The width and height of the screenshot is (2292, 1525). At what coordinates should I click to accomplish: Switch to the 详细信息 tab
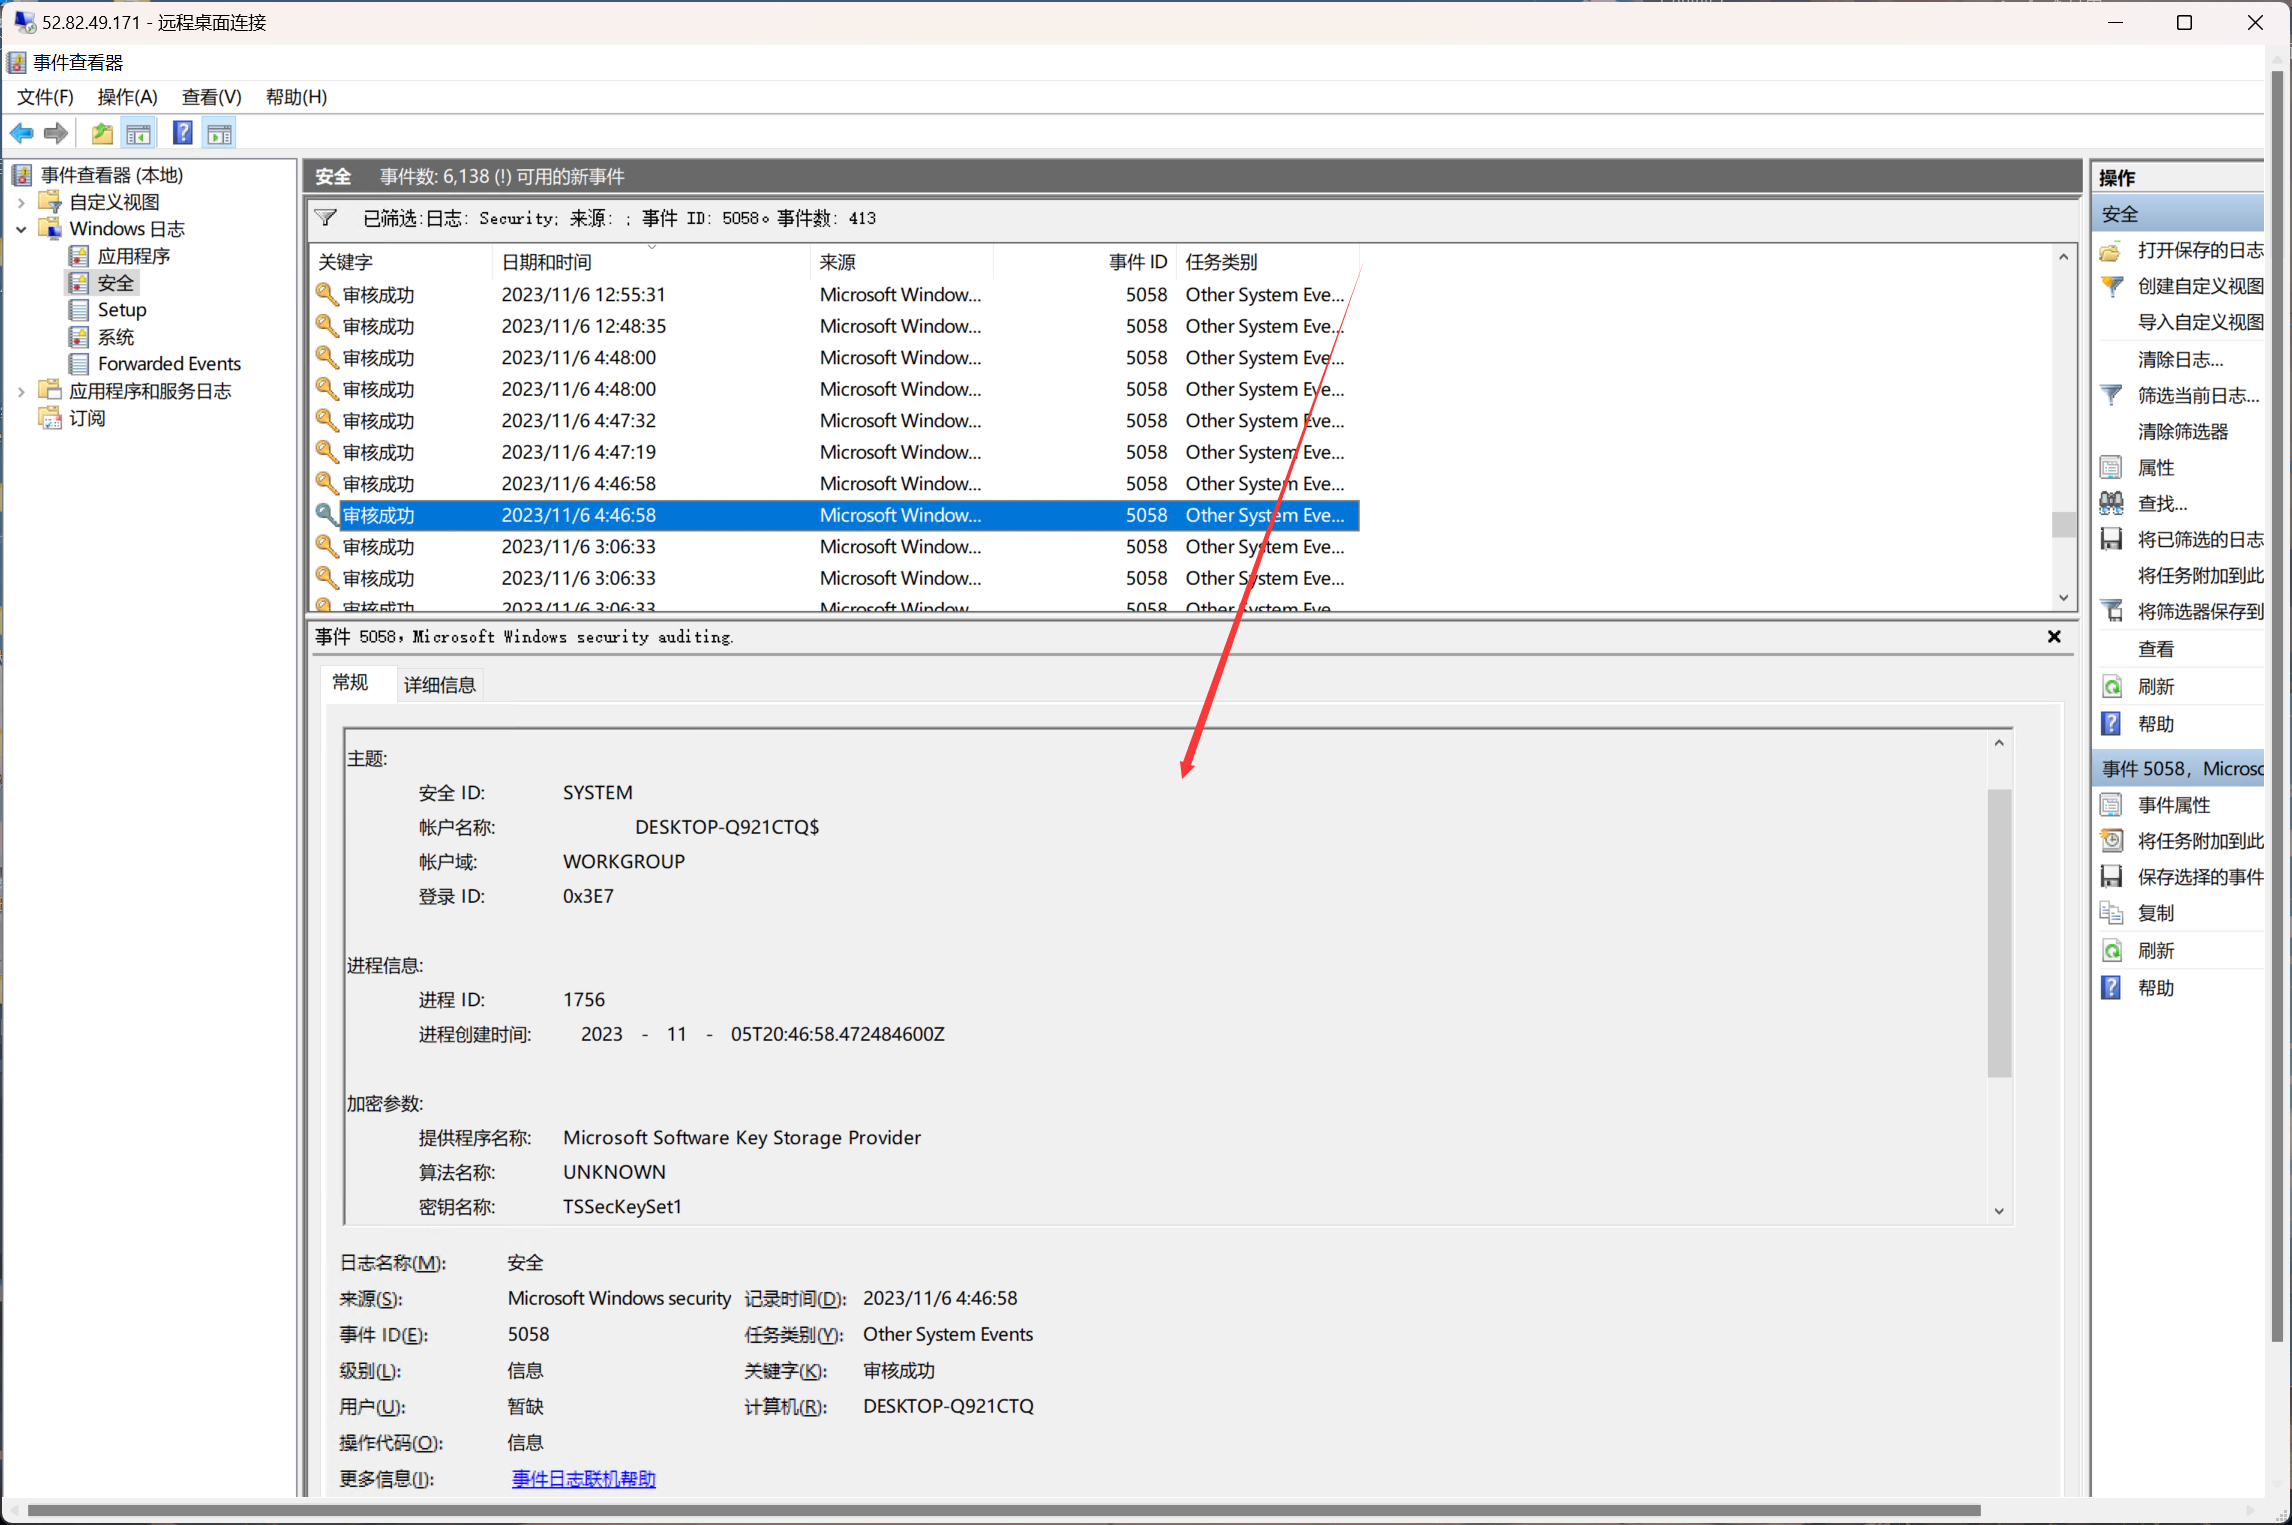tap(439, 685)
